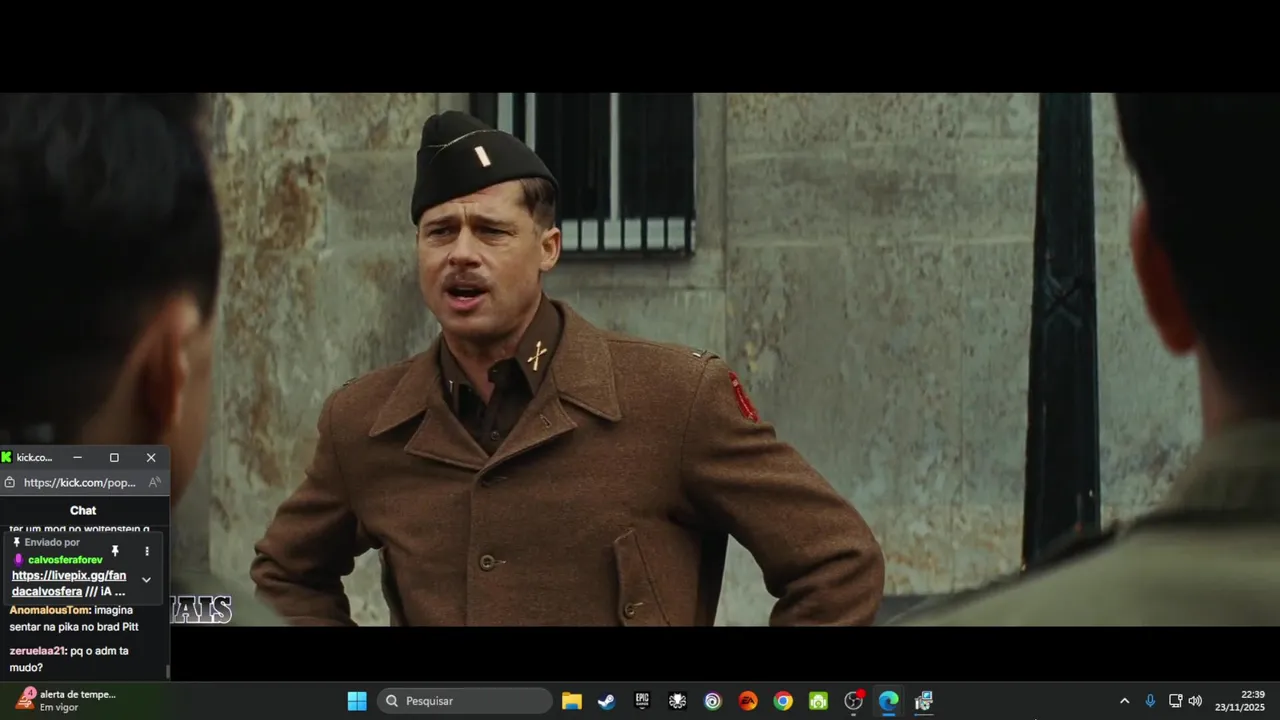
Task: Open File Explorer from the taskbar
Action: [x=572, y=701]
